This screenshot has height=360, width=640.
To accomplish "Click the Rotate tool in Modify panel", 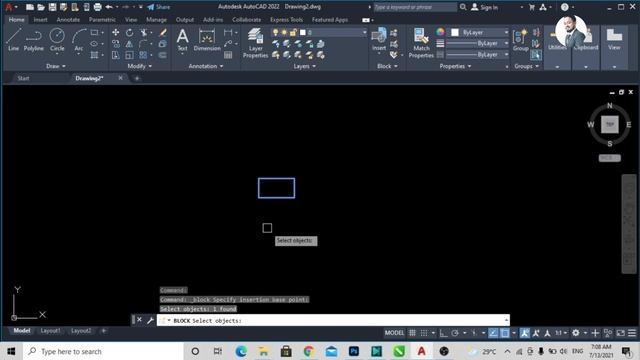I will click(x=129, y=32).
